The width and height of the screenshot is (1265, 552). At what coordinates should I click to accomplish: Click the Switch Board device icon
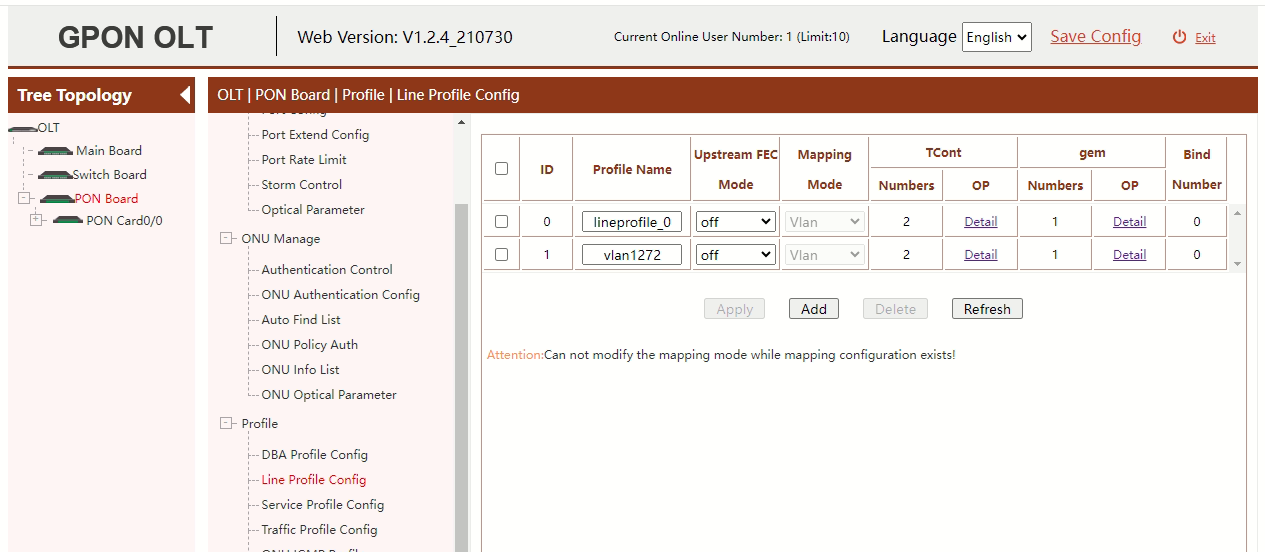[55, 175]
